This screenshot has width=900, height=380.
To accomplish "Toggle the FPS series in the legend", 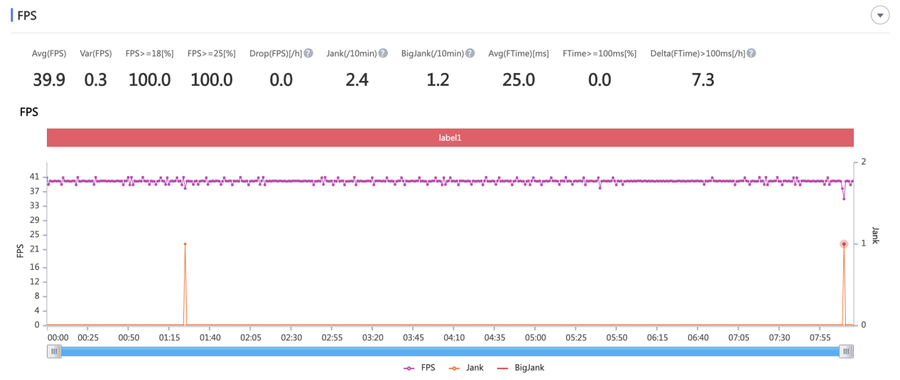I will (x=420, y=368).
